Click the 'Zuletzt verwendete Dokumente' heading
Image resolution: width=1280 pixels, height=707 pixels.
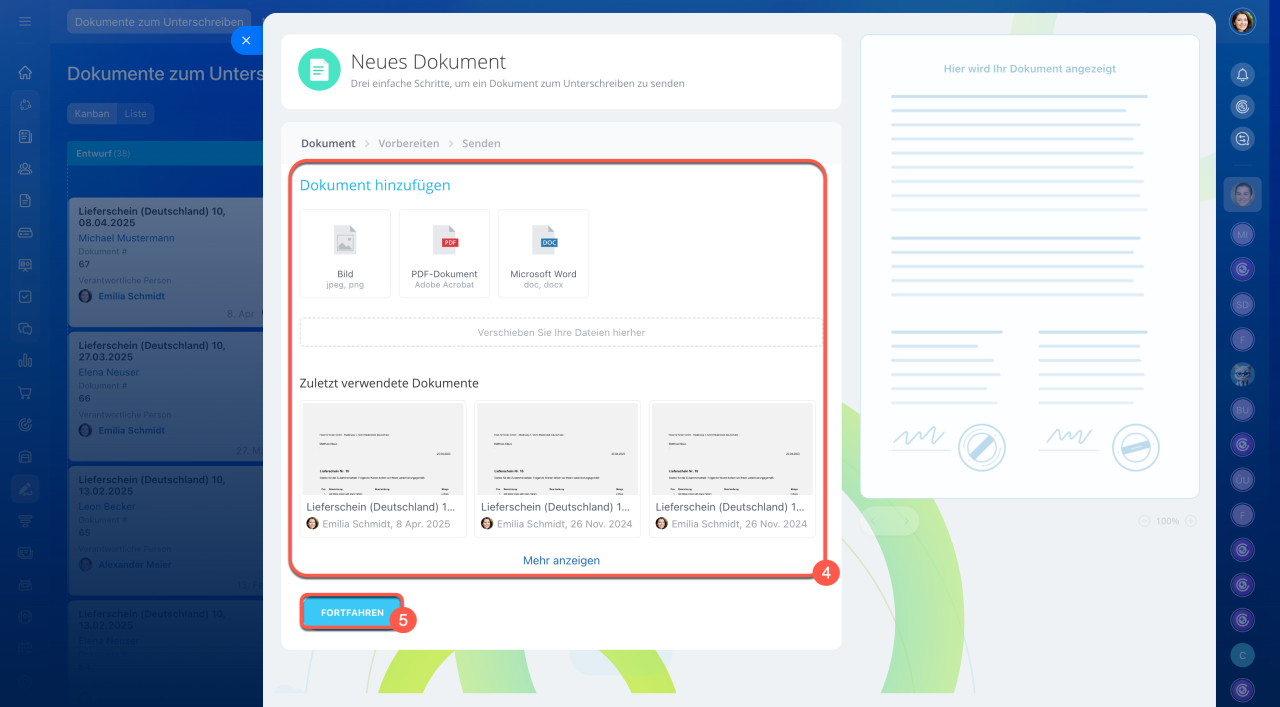[x=389, y=383]
